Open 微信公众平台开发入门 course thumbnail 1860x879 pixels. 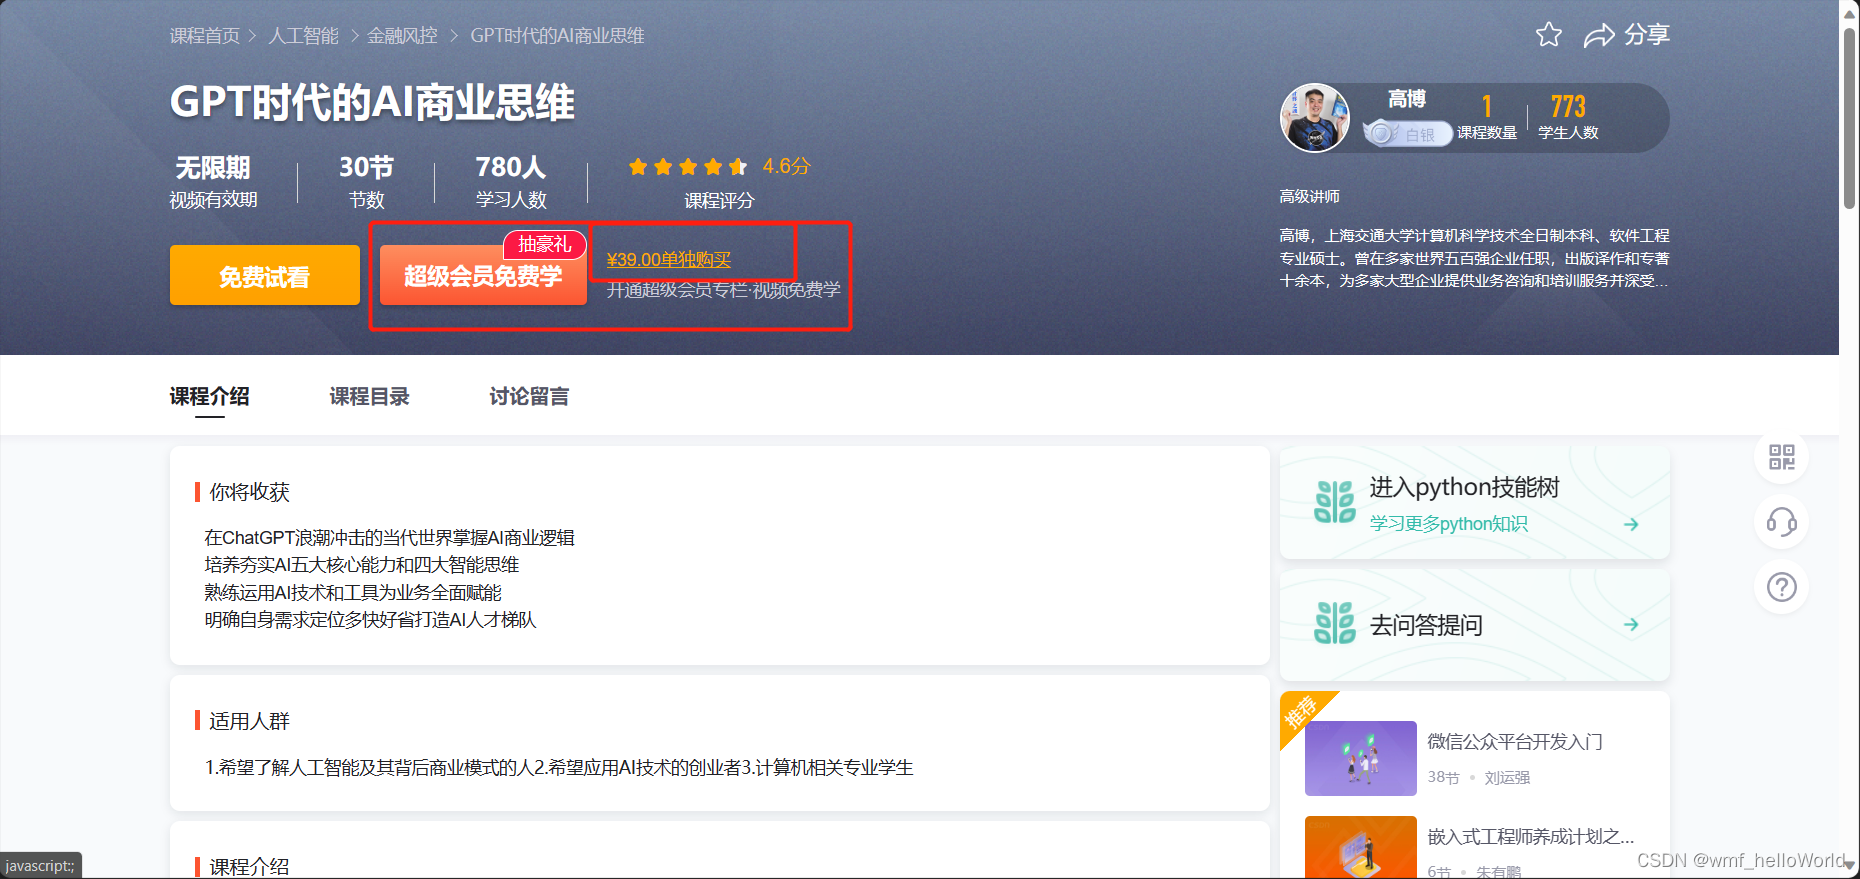1361,758
